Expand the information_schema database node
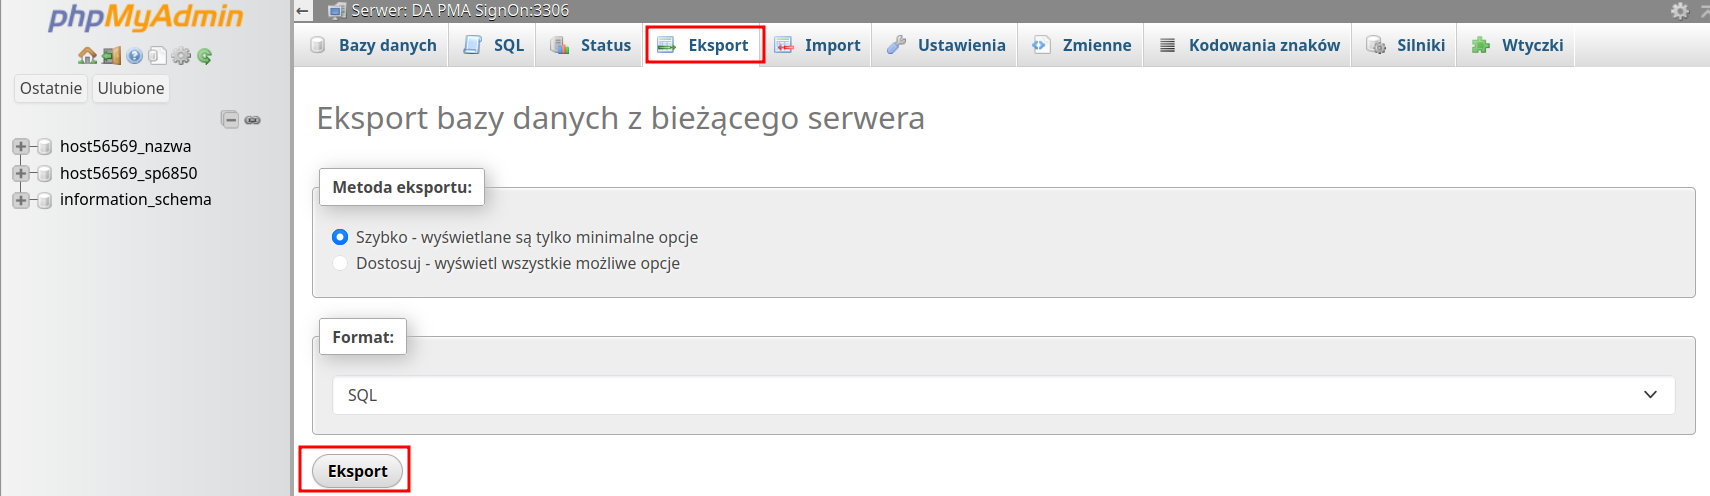The width and height of the screenshot is (1710, 496). (20, 200)
